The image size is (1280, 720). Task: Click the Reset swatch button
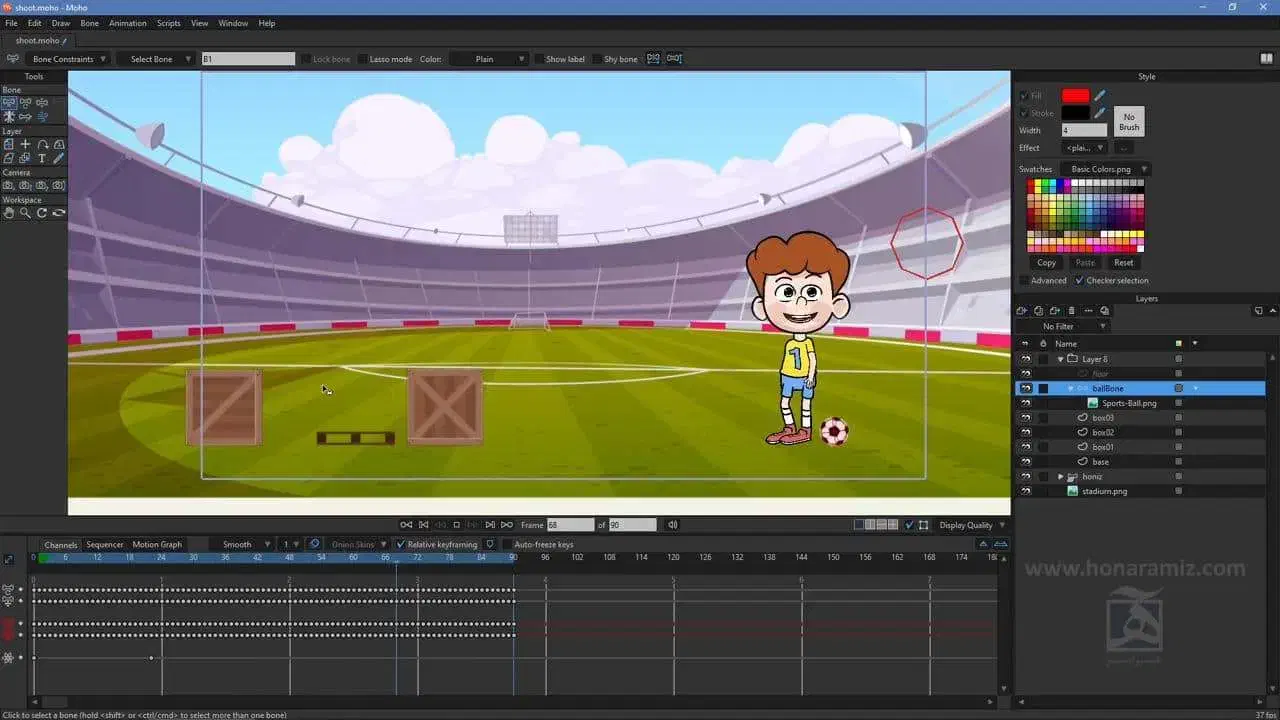tap(1124, 263)
